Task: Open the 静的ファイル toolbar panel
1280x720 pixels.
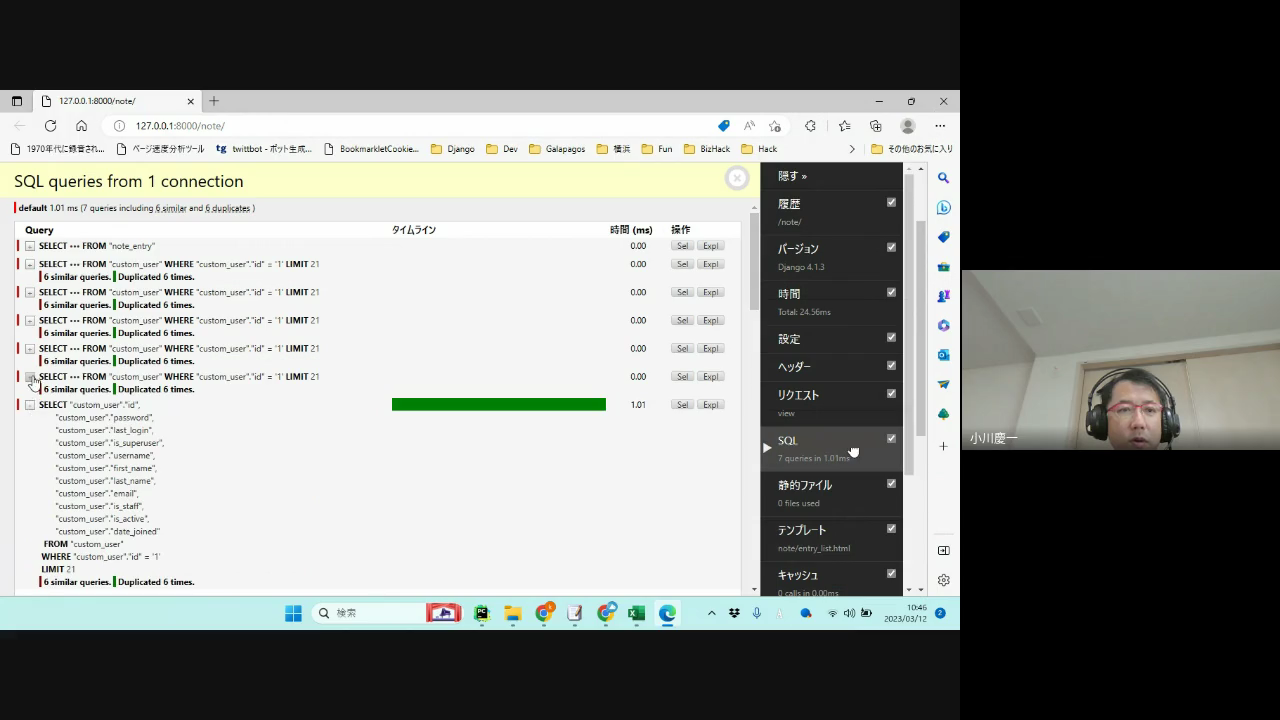Action: [805, 485]
